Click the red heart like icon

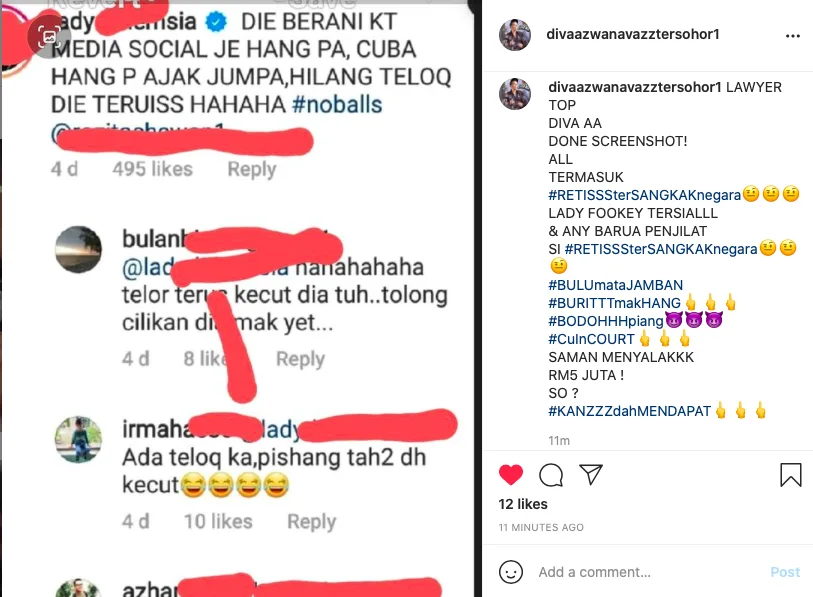pos(511,475)
